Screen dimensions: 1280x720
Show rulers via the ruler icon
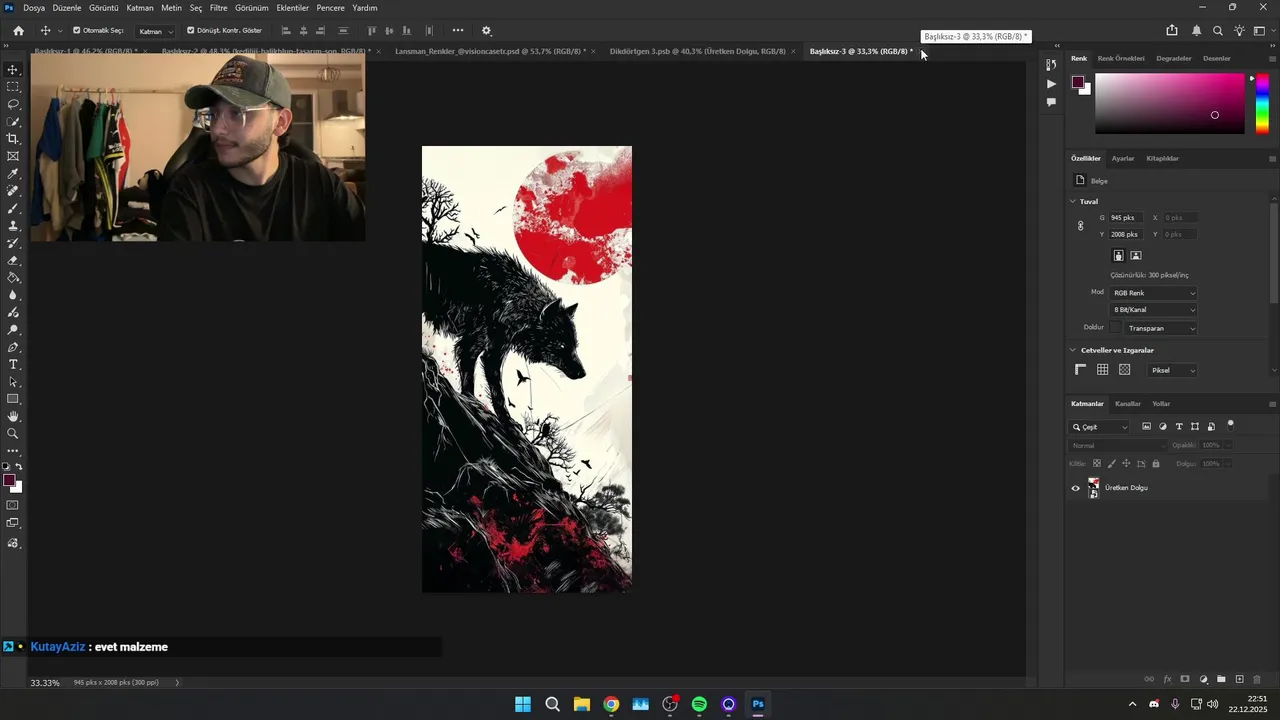pyautogui.click(x=1080, y=370)
